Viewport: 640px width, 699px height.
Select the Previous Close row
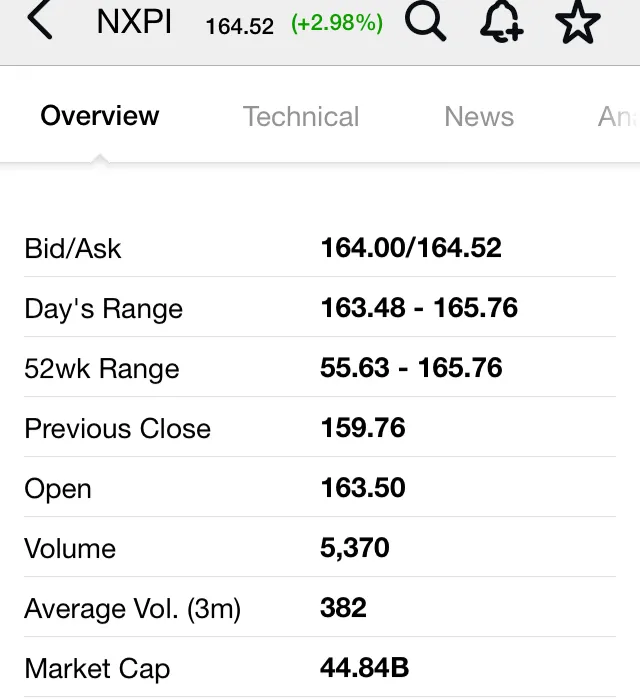click(320, 428)
